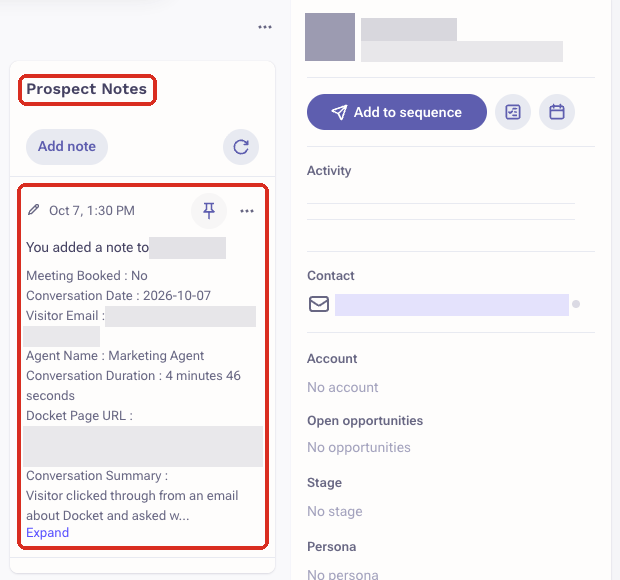Click the Open opportunities label
The width and height of the screenshot is (620, 580).
click(x=365, y=421)
